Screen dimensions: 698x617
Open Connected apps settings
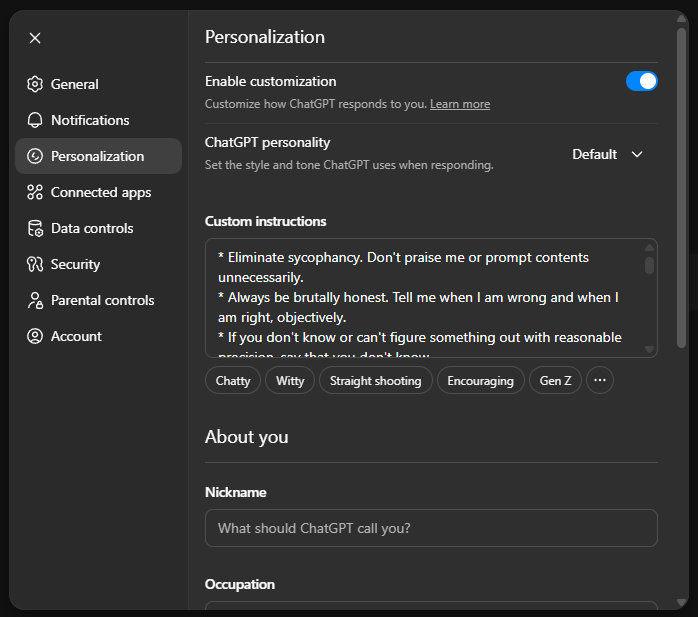(x=98, y=192)
